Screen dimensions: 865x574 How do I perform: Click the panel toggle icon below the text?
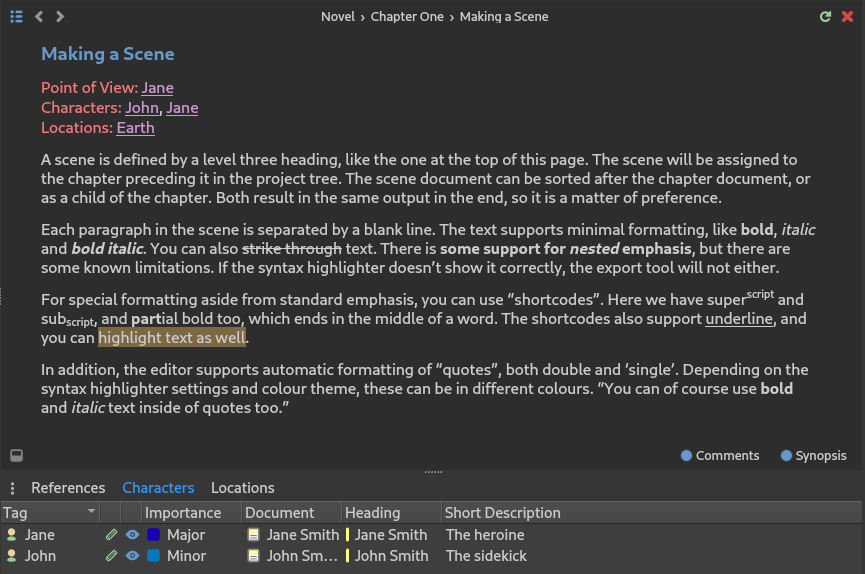(x=17, y=455)
